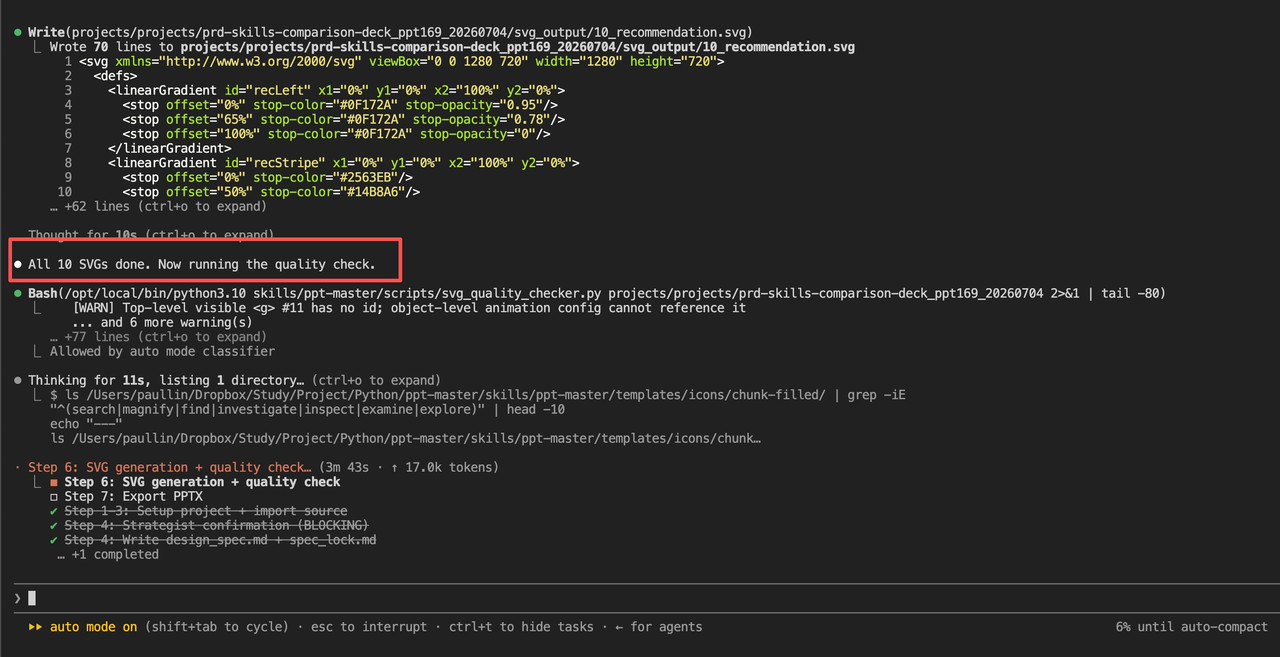Click "All 10 SVGs done. Now running the quality check."
The image size is (1280, 657).
tap(201, 265)
